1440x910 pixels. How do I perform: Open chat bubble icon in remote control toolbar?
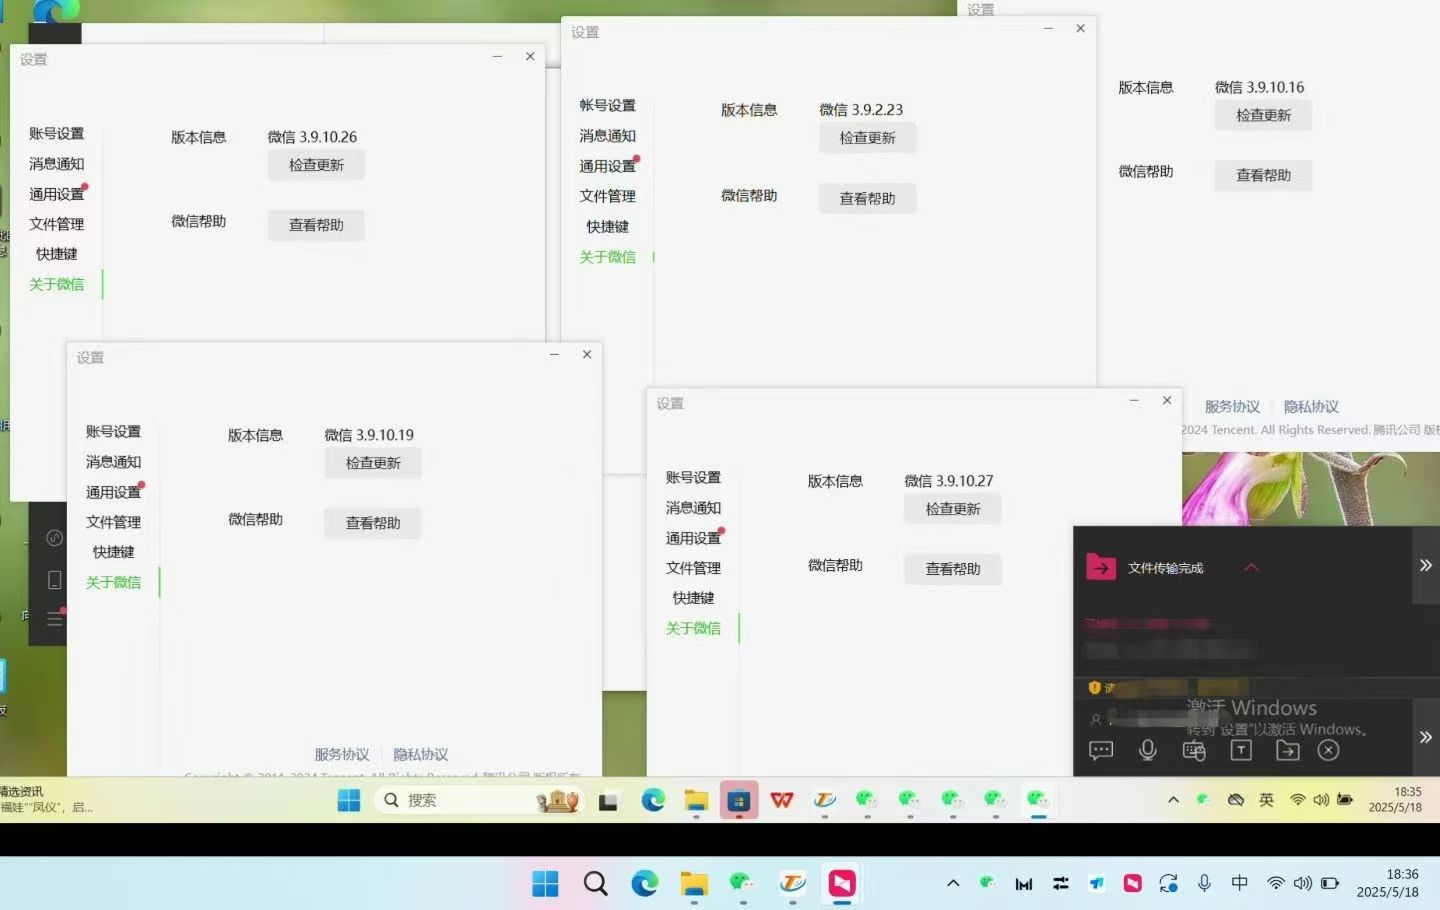[x=1101, y=750]
